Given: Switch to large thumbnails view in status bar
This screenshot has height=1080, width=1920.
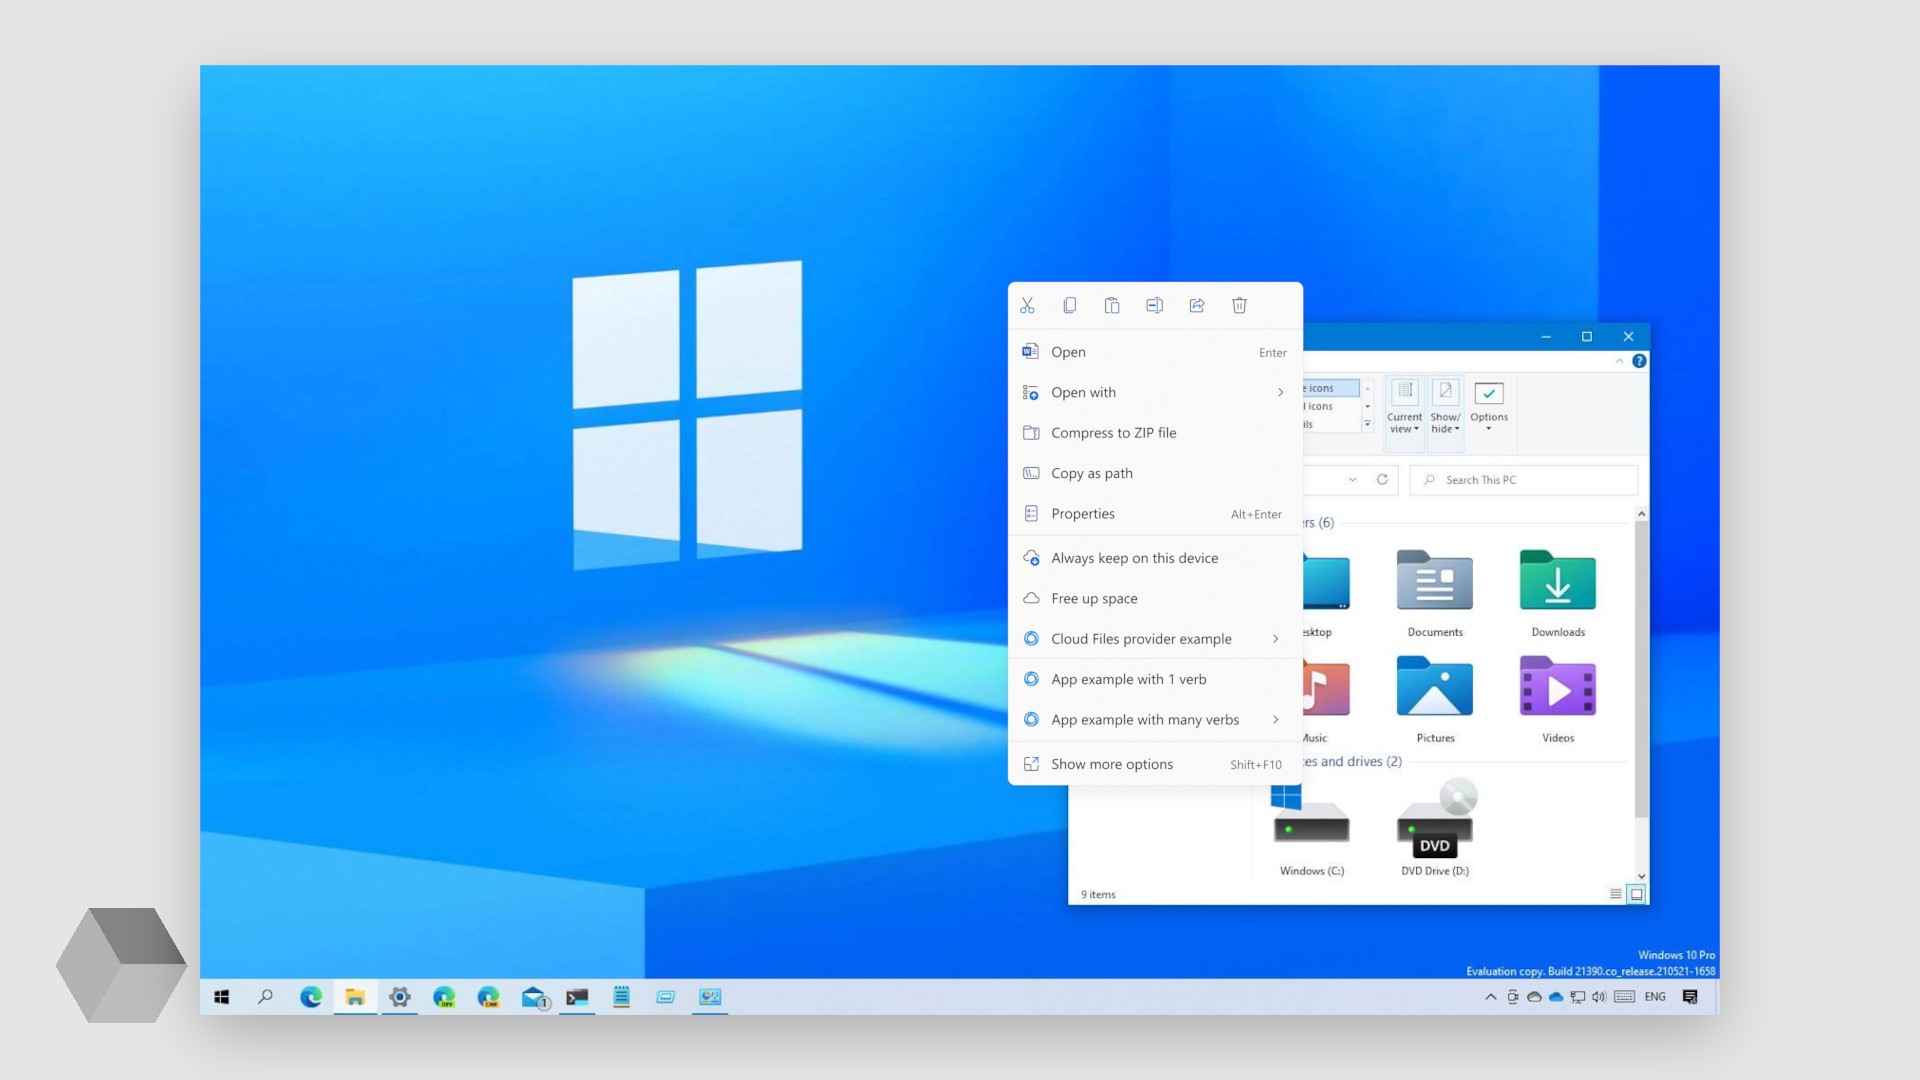Looking at the screenshot, I should [1636, 894].
